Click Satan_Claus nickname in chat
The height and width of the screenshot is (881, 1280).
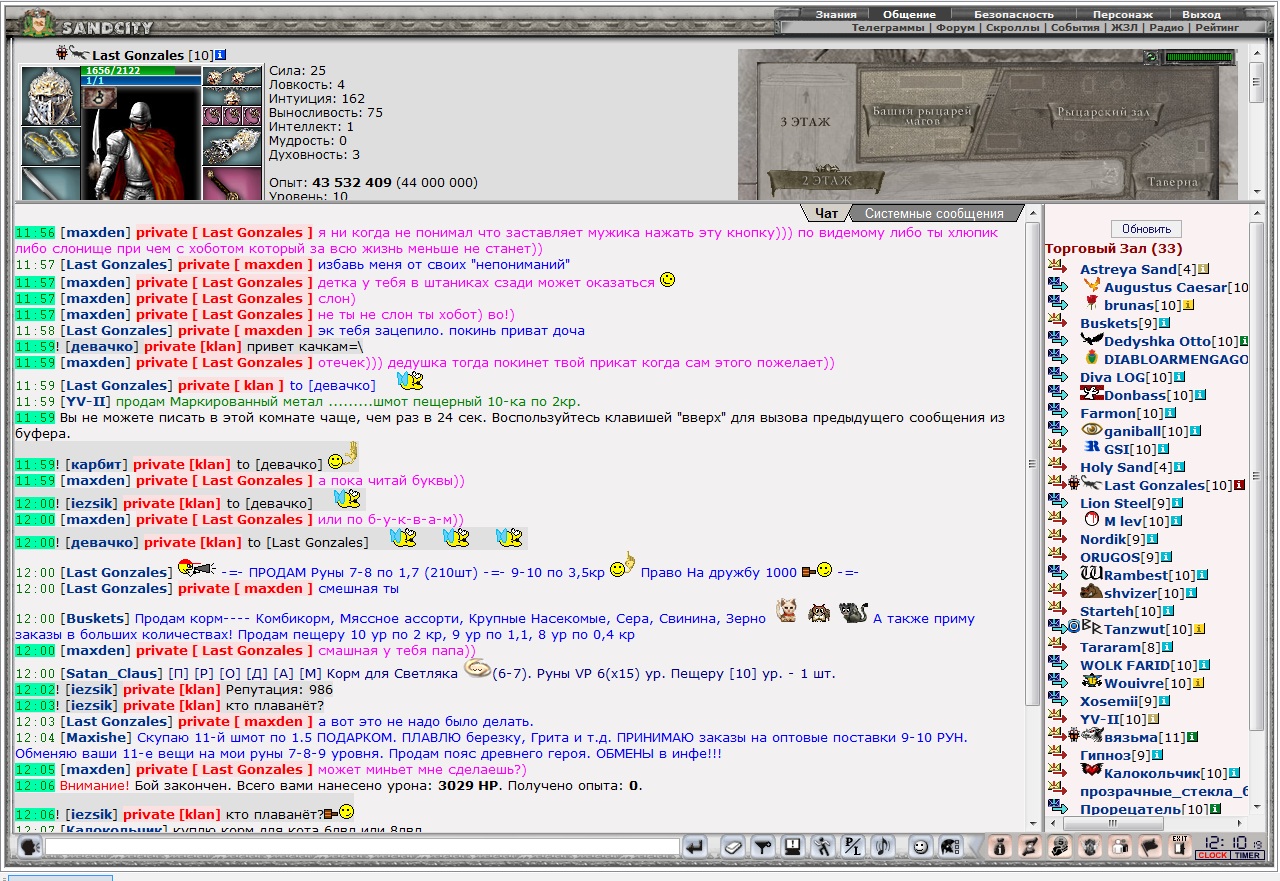(112, 673)
